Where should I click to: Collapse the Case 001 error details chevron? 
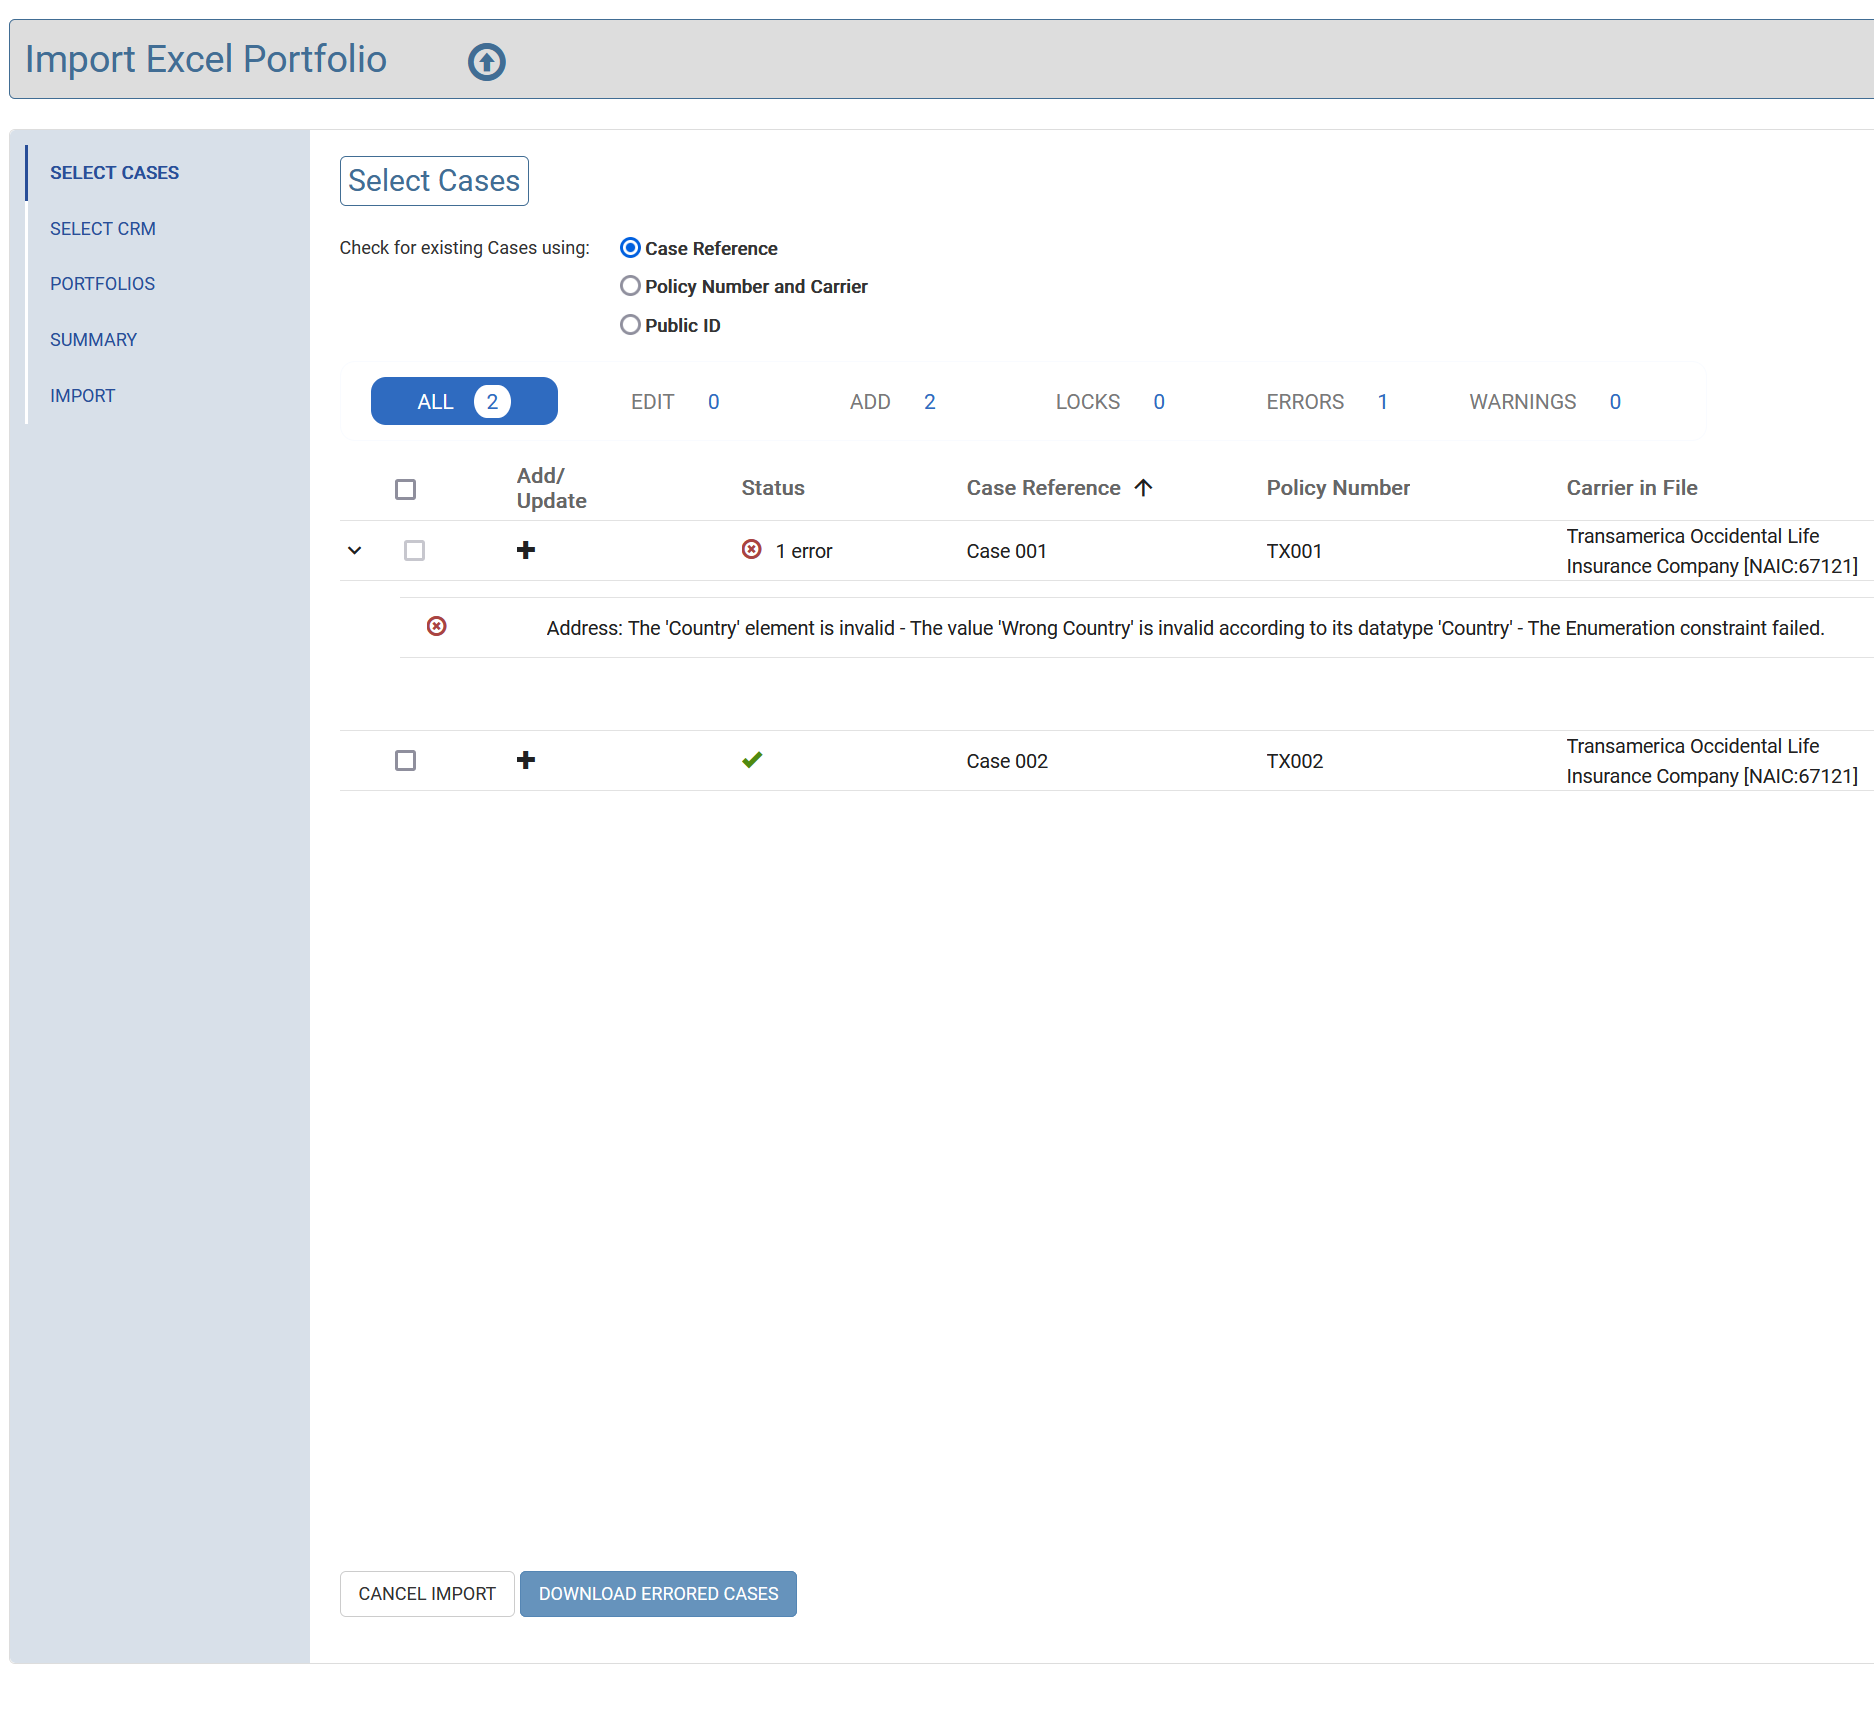354,550
